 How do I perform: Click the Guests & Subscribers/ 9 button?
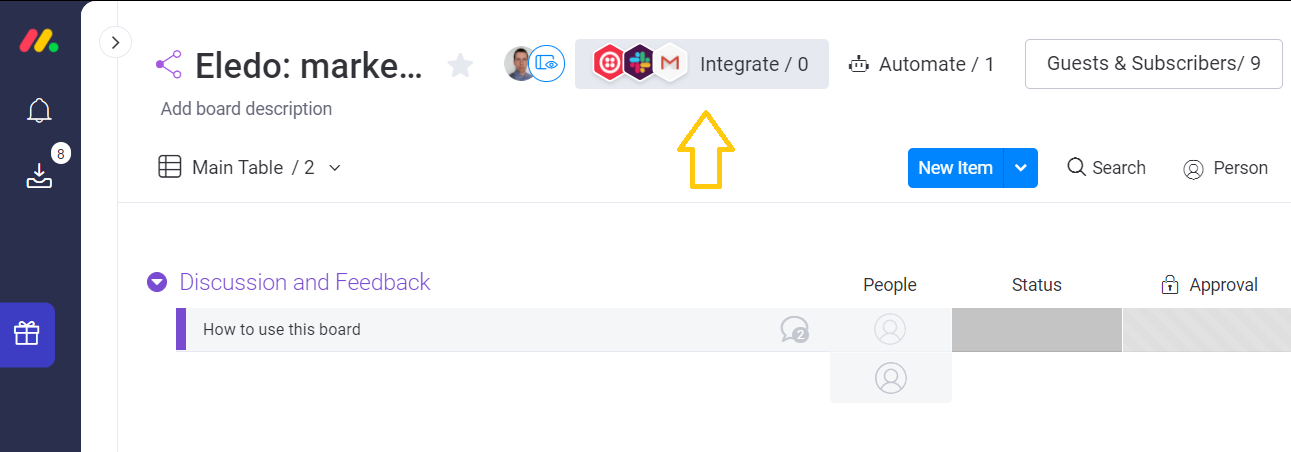click(x=1154, y=64)
